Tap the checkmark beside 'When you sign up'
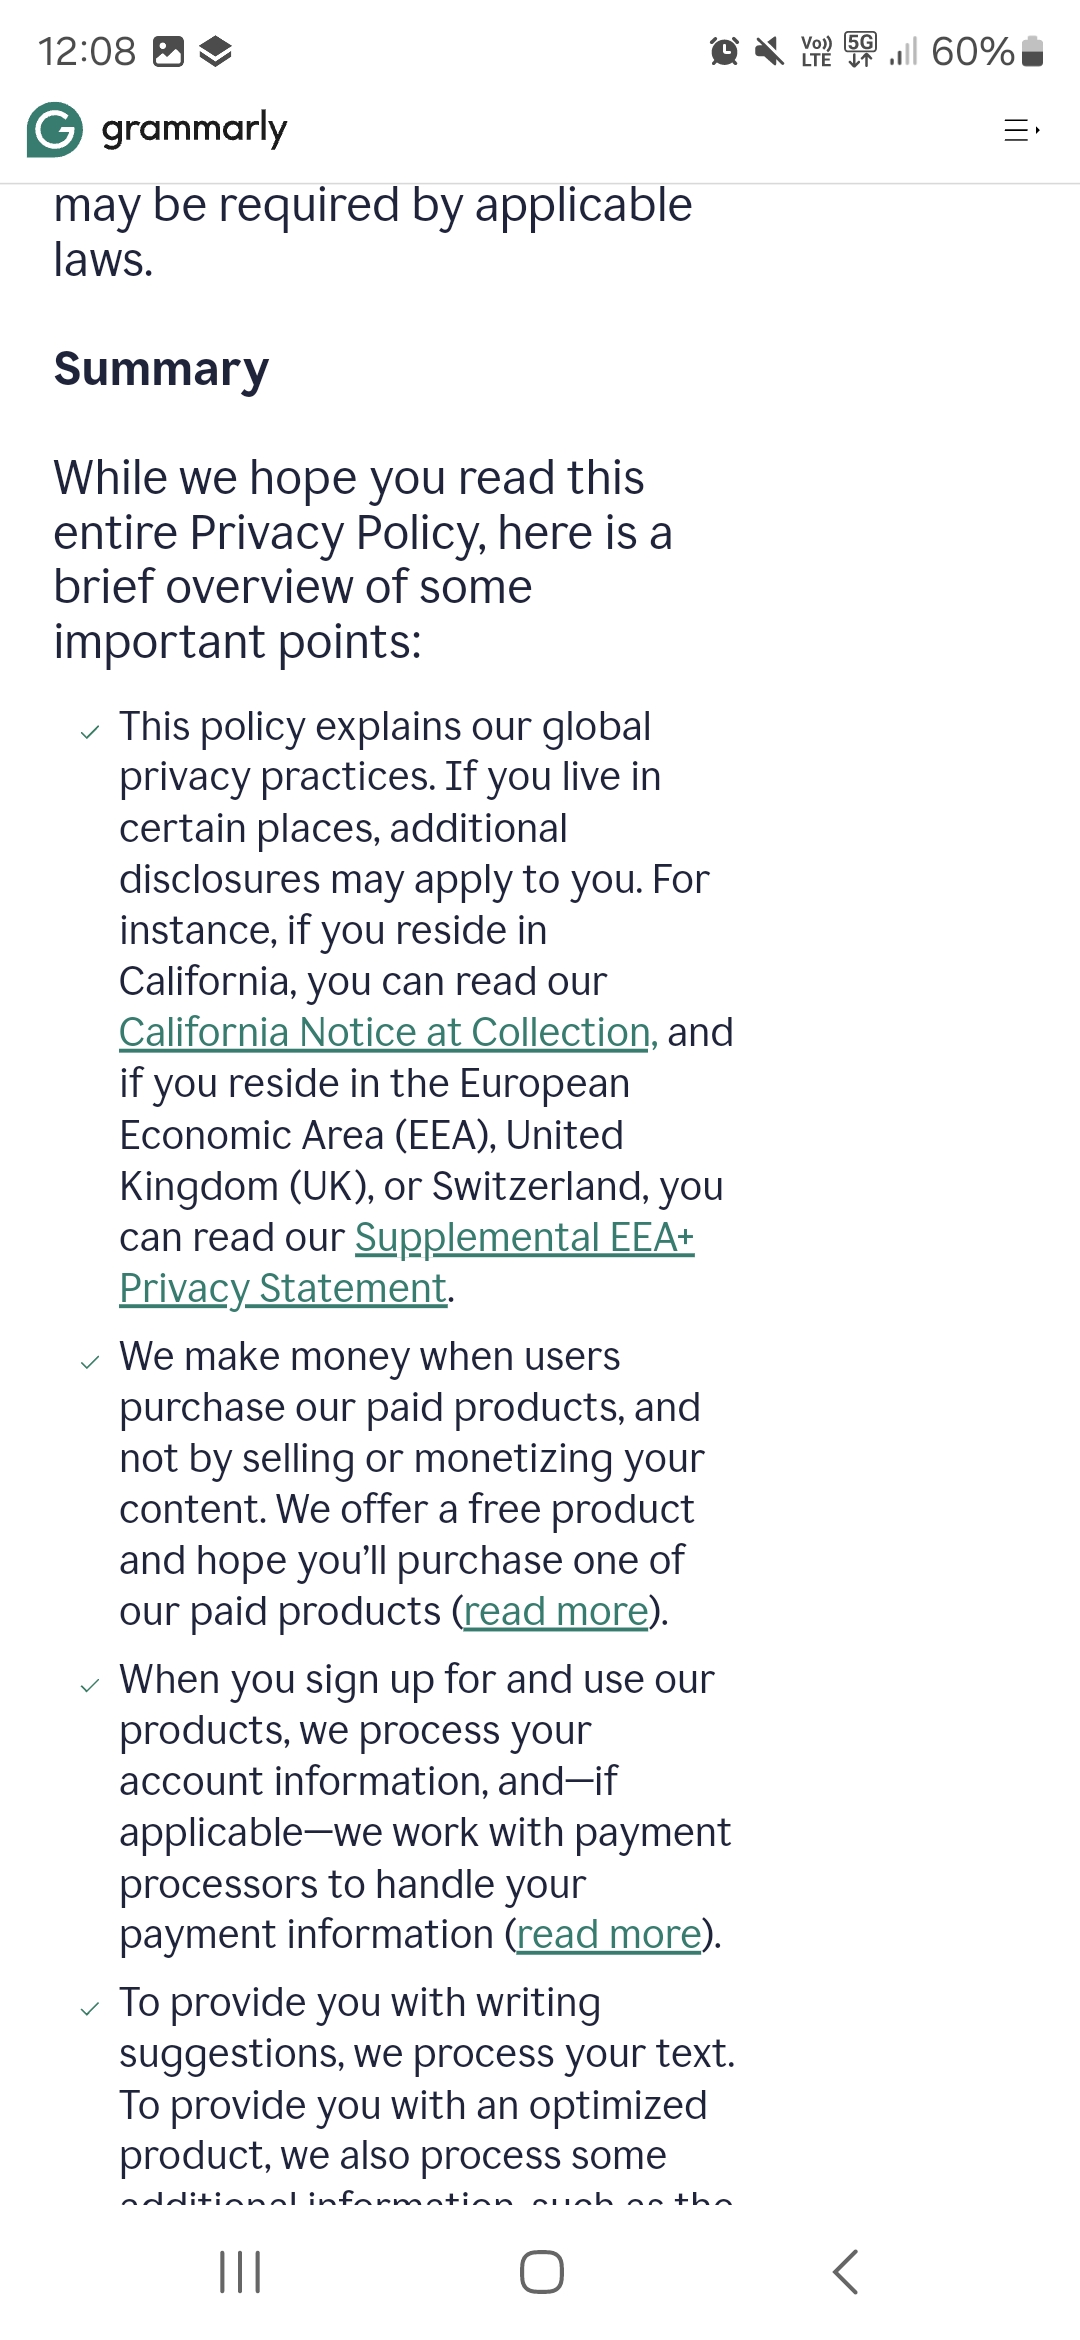The width and height of the screenshot is (1080, 2340). [90, 1685]
